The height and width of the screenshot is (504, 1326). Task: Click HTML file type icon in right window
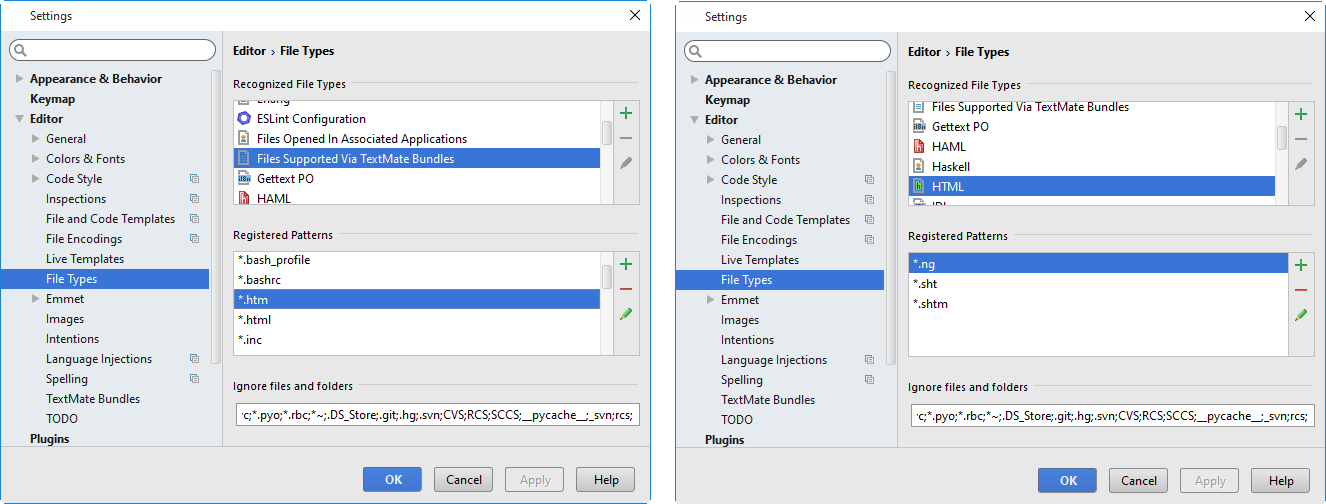point(919,186)
